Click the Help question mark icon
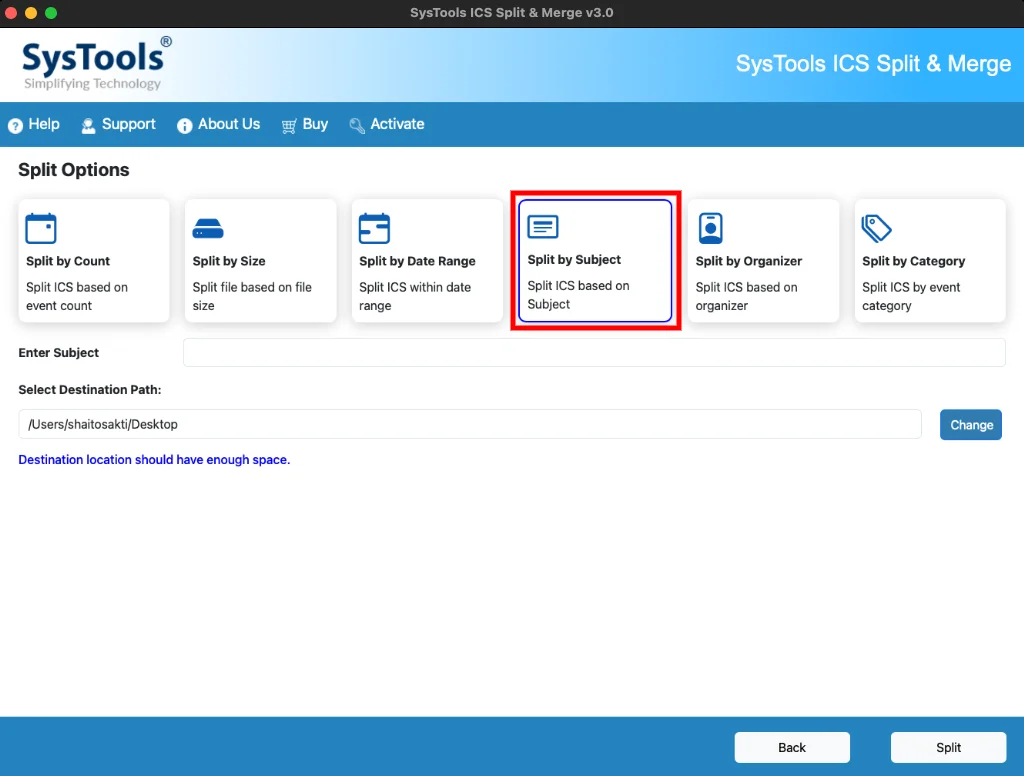 [15, 125]
